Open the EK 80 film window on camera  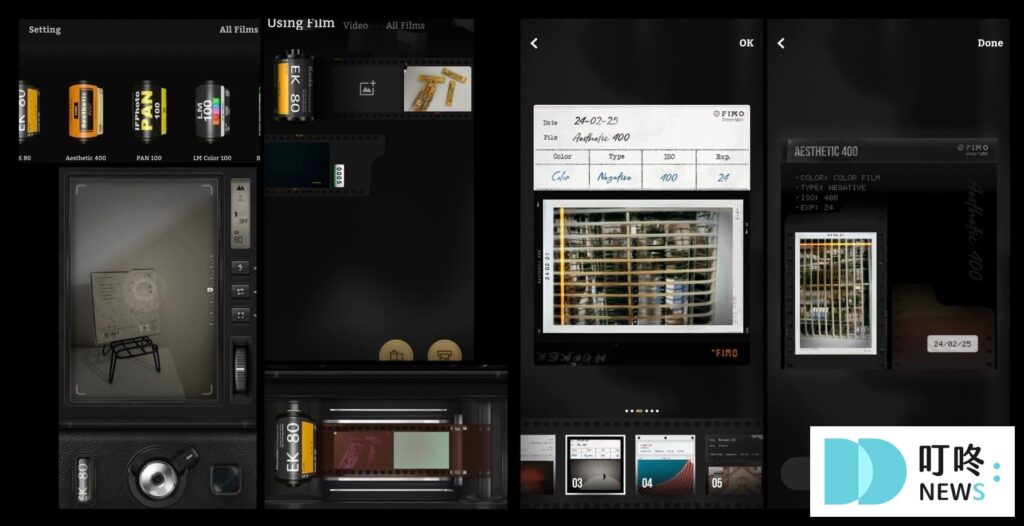(x=84, y=482)
